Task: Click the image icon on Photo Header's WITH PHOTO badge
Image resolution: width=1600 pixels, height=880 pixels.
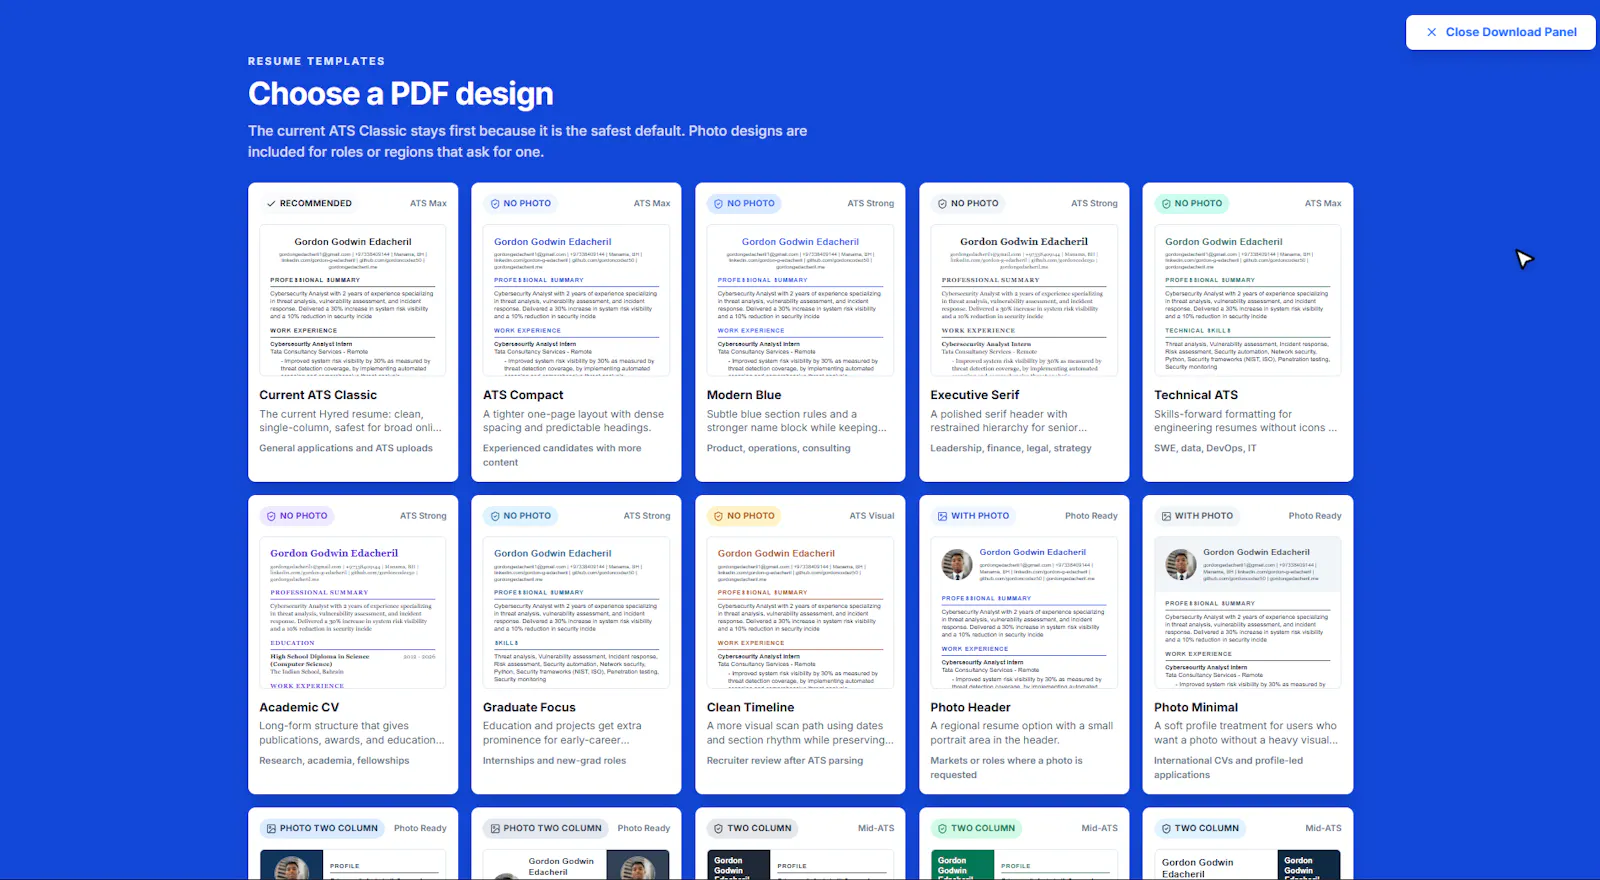Action: pyautogui.click(x=942, y=516)
